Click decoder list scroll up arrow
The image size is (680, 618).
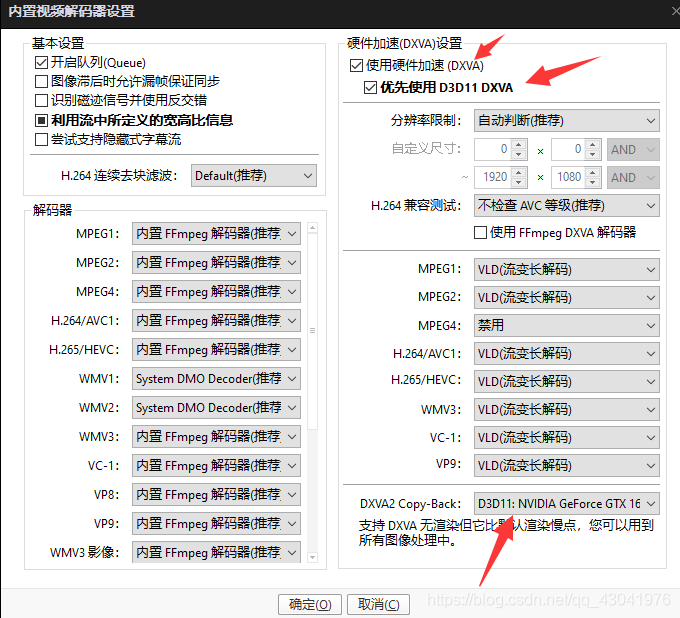click(x=312, y=227)
